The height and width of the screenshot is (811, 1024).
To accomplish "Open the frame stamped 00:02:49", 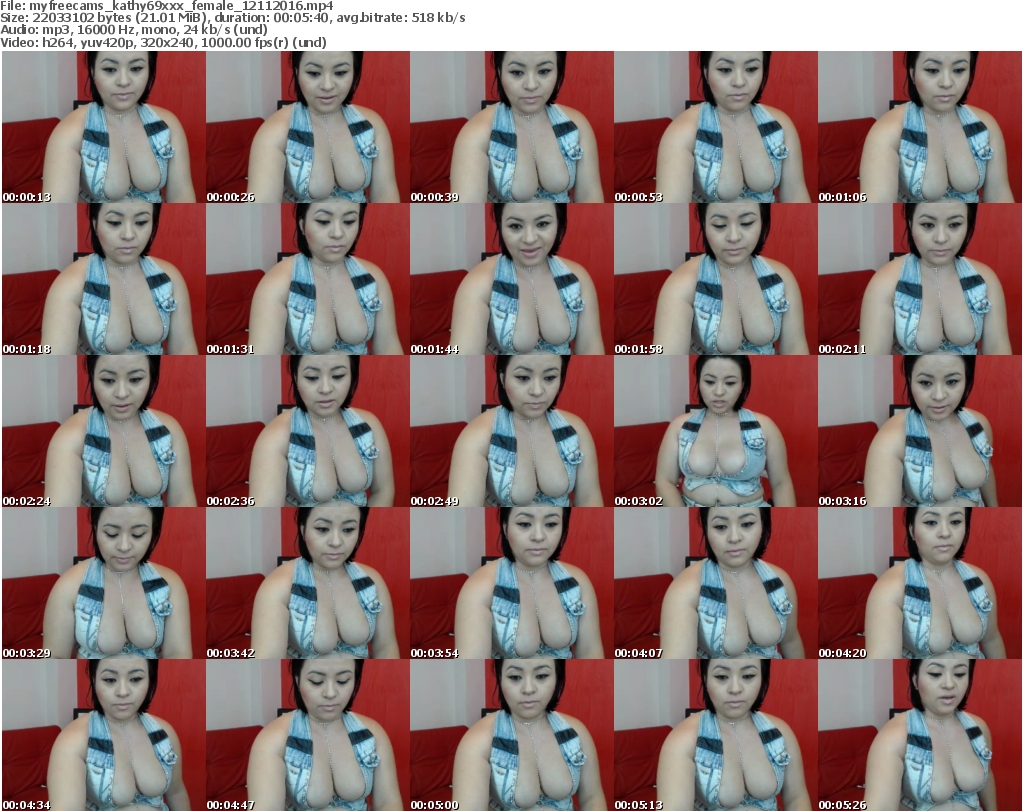I will [511, 431].
